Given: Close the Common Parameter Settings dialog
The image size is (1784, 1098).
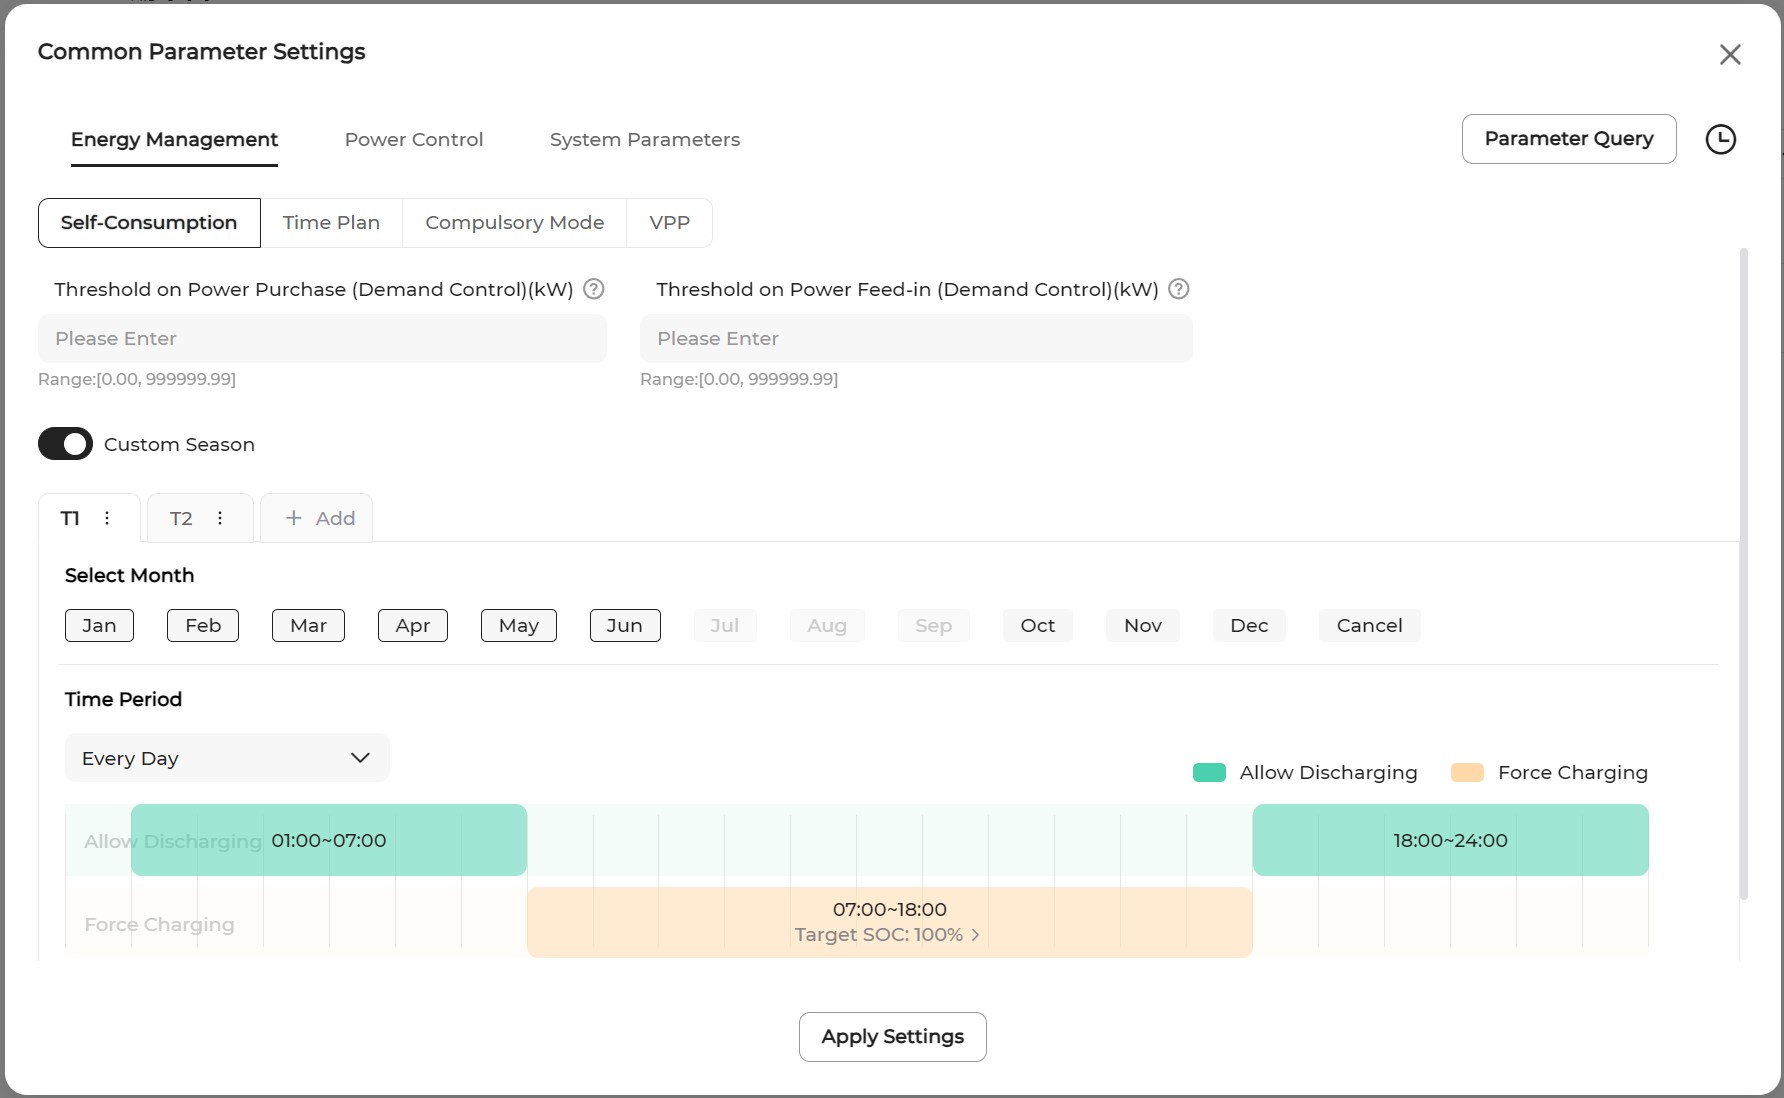Looking at the screenshot, I should coord(1730,55).
